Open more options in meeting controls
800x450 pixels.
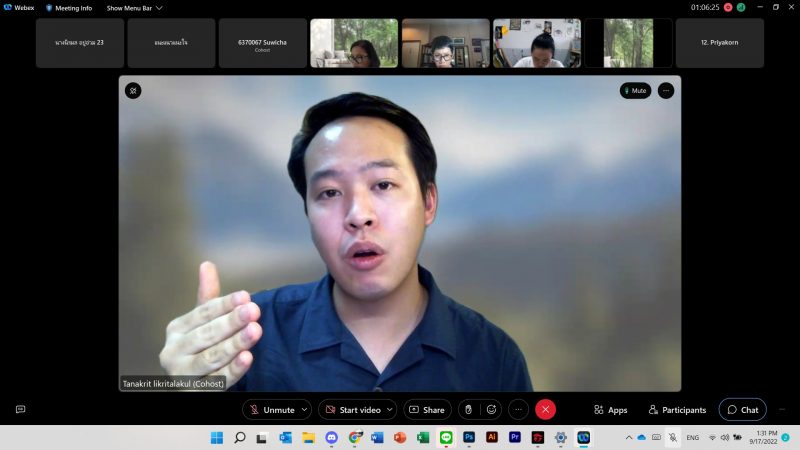tap(518, 409)
